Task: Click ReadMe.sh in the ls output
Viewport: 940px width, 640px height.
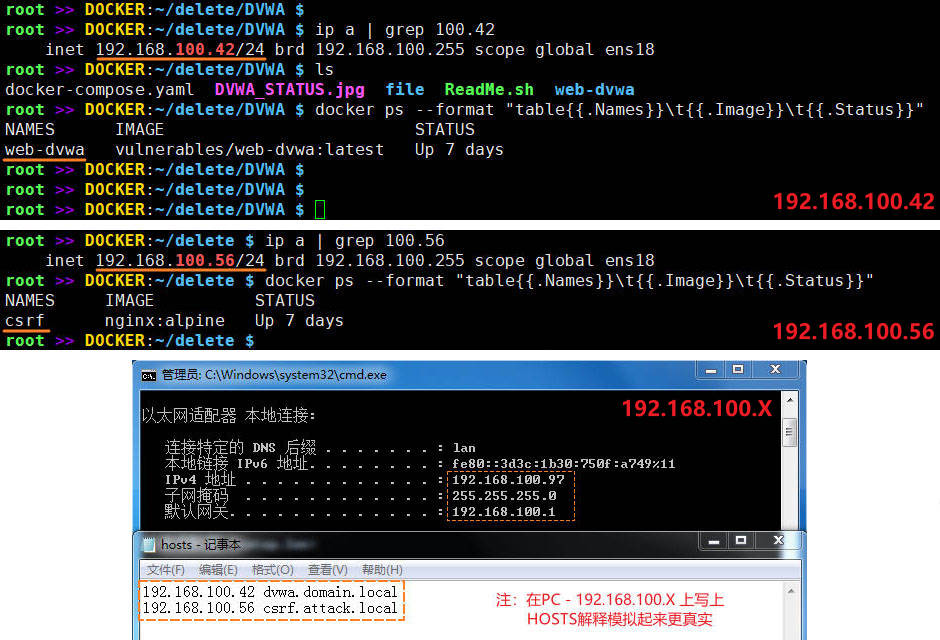Action: pos(489,90)
